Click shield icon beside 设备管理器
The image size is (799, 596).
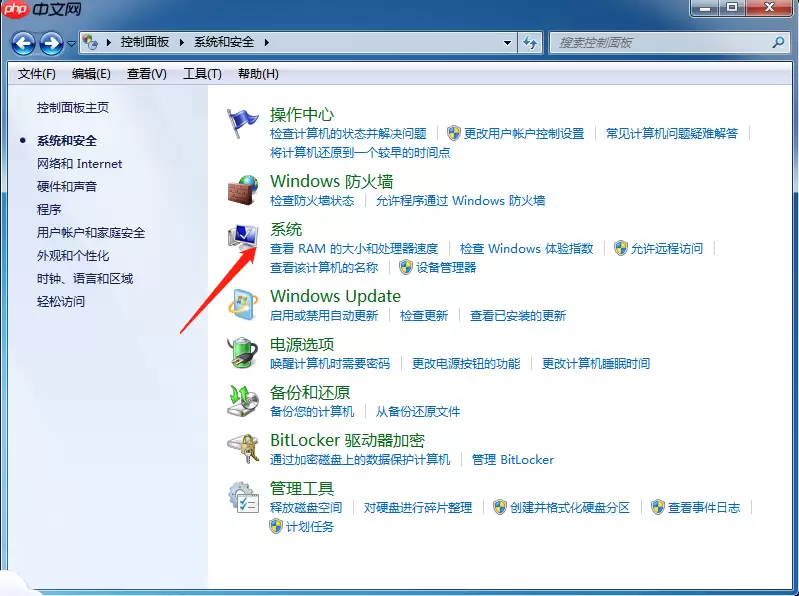[x=406, y=267]
